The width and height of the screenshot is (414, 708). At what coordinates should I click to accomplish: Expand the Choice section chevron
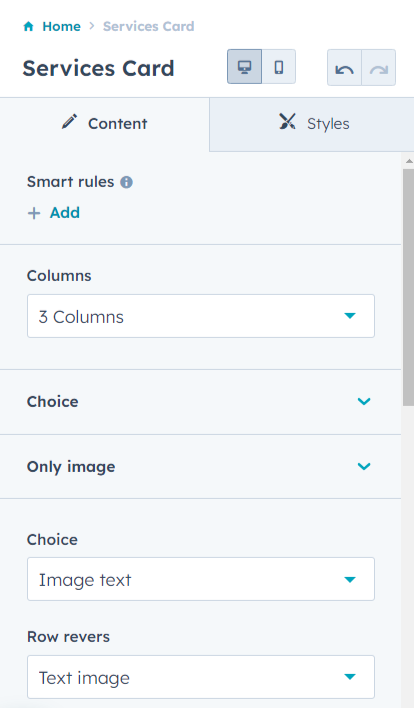pyautogui.click(x=364, y=401)
